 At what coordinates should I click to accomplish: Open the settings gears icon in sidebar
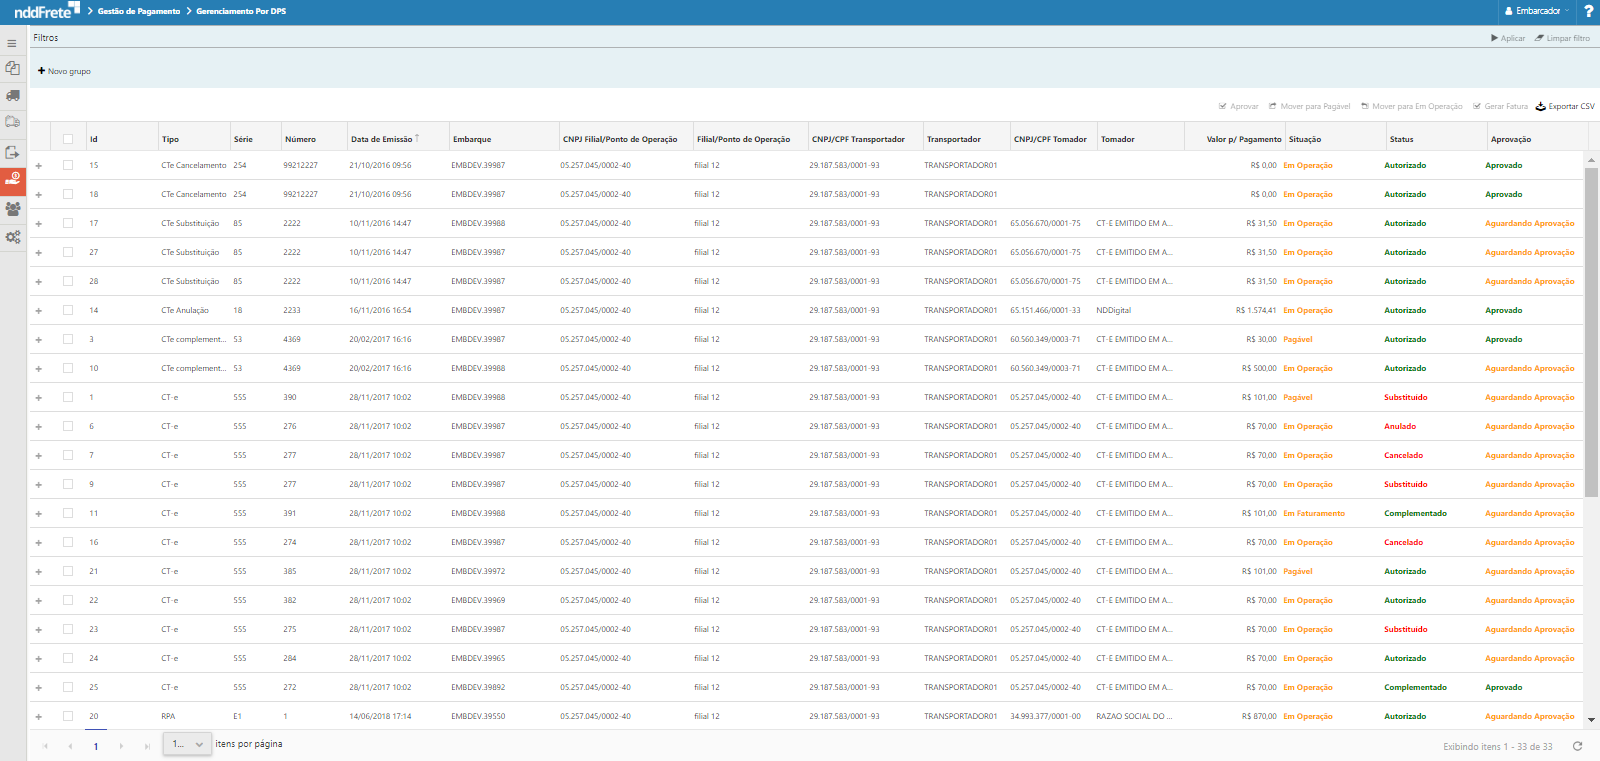tap(13, 237)
